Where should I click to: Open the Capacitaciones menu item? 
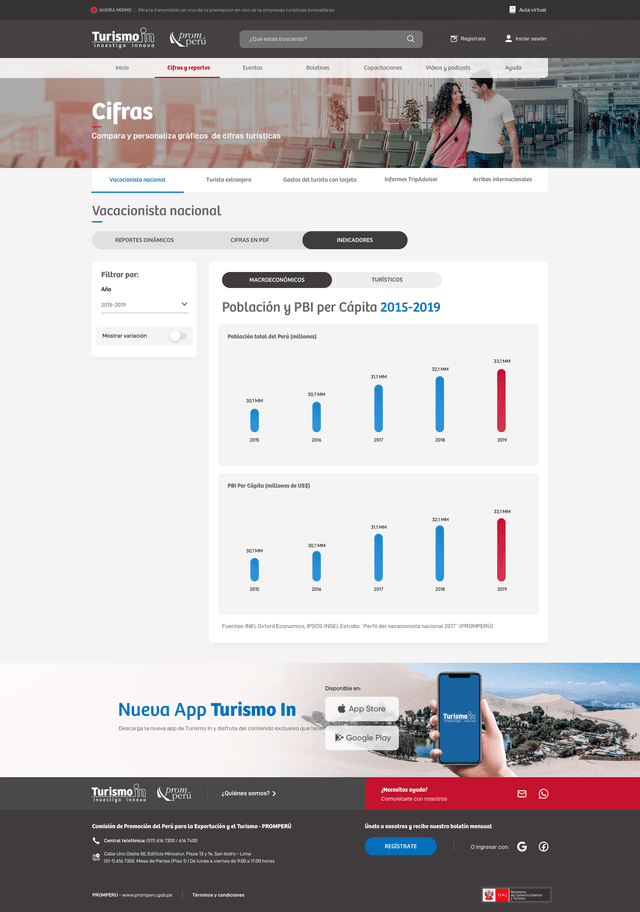point(383,68)
